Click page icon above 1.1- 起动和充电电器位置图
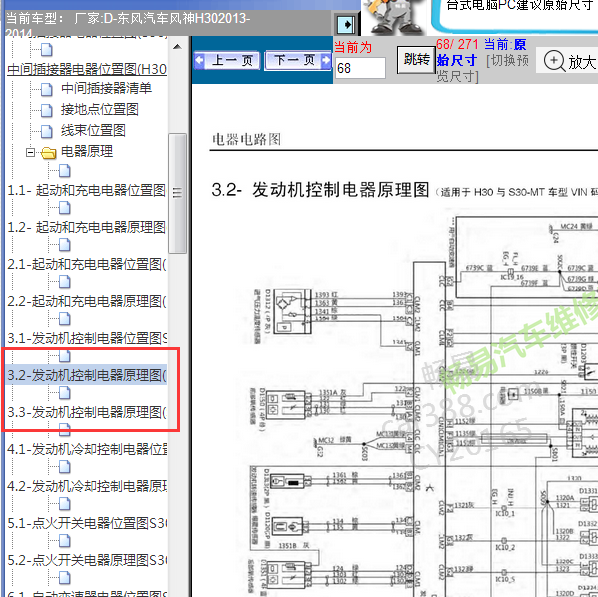Viewport: 598px width, 597px height. pos(65,171)
